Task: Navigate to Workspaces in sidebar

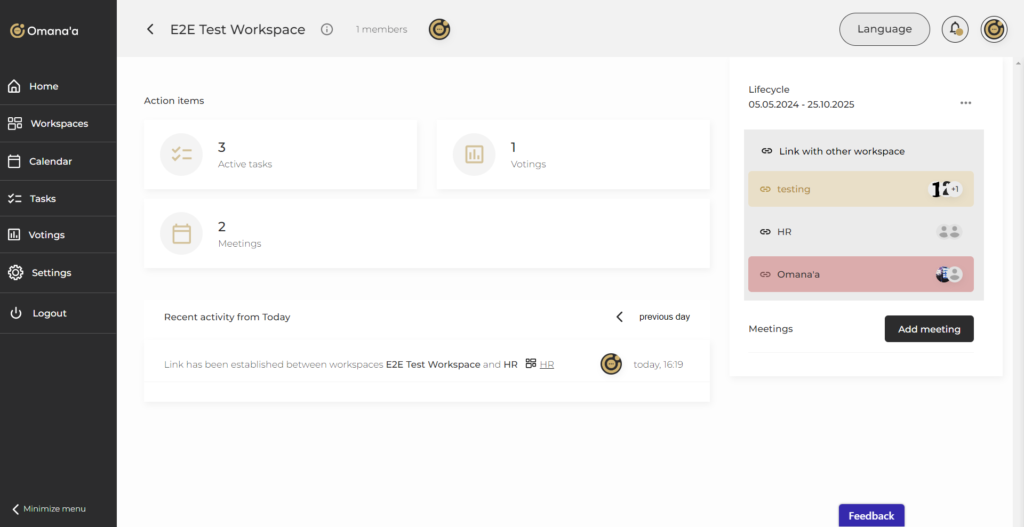Action: pos(58,124)
